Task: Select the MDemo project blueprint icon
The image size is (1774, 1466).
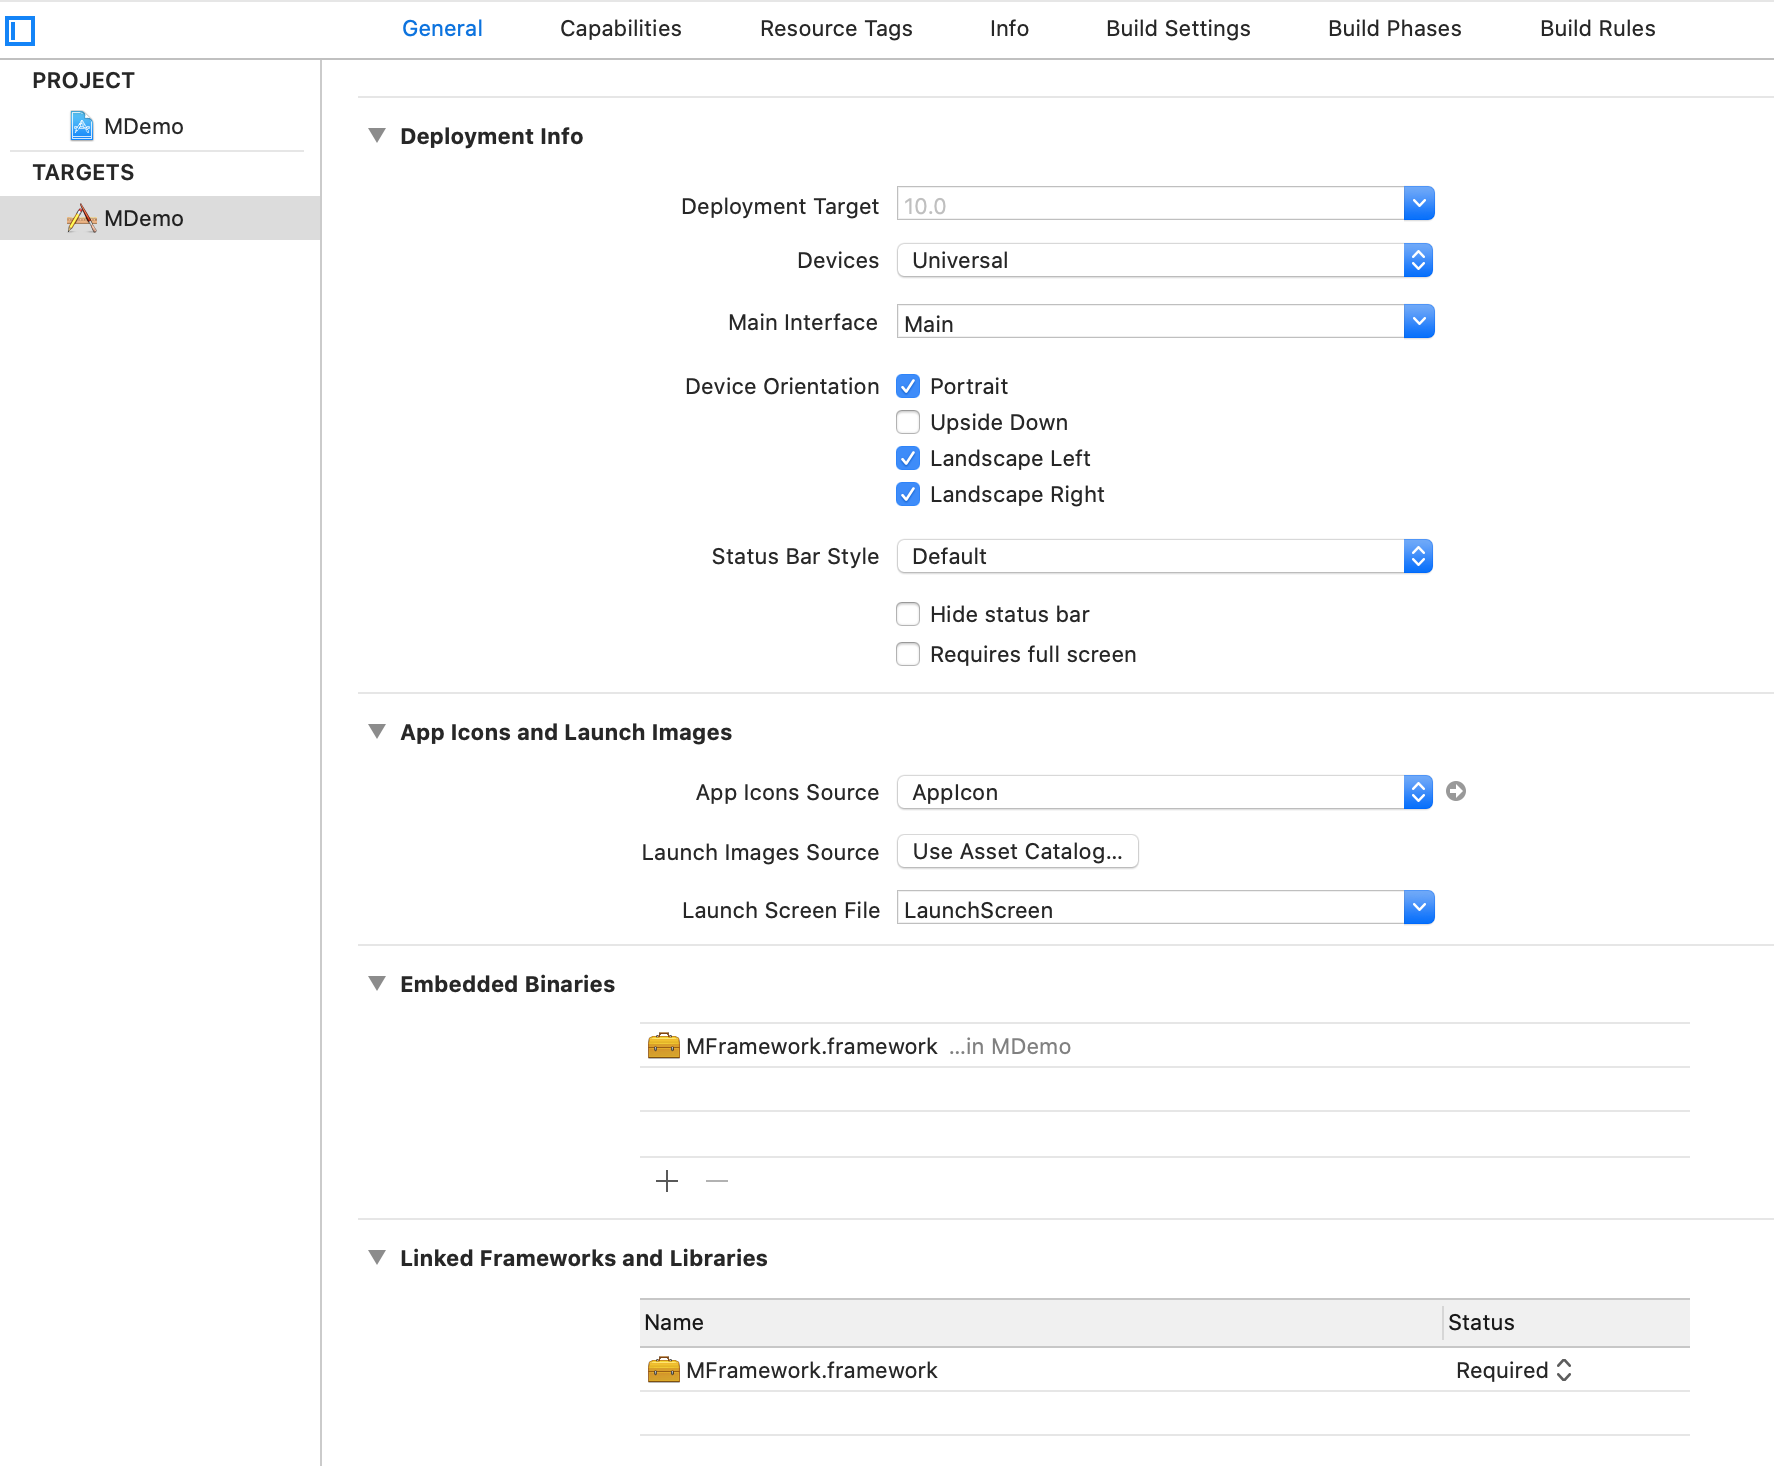Action: (x=82, y=126)
